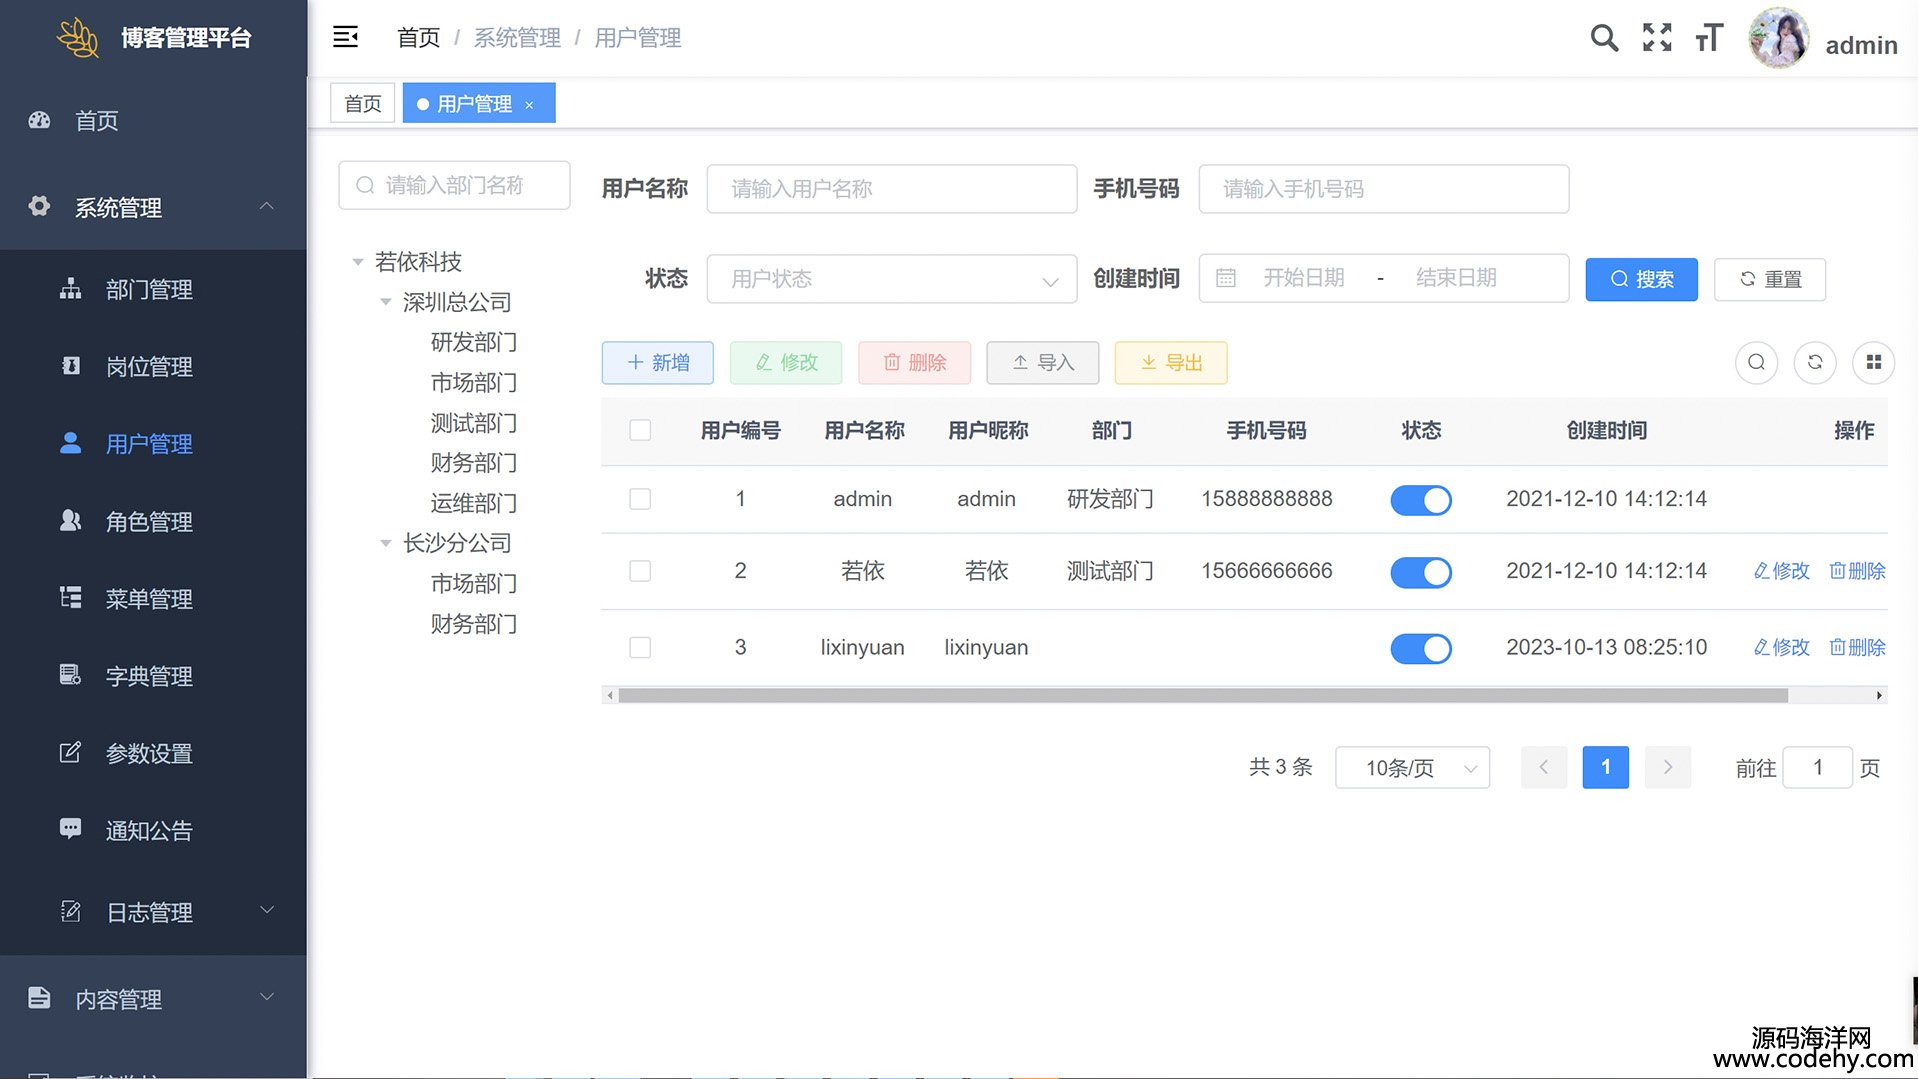The image size is (1918, 1079).
Task: Switch to the 首页 tab
Action: click(x=362, y=104)
